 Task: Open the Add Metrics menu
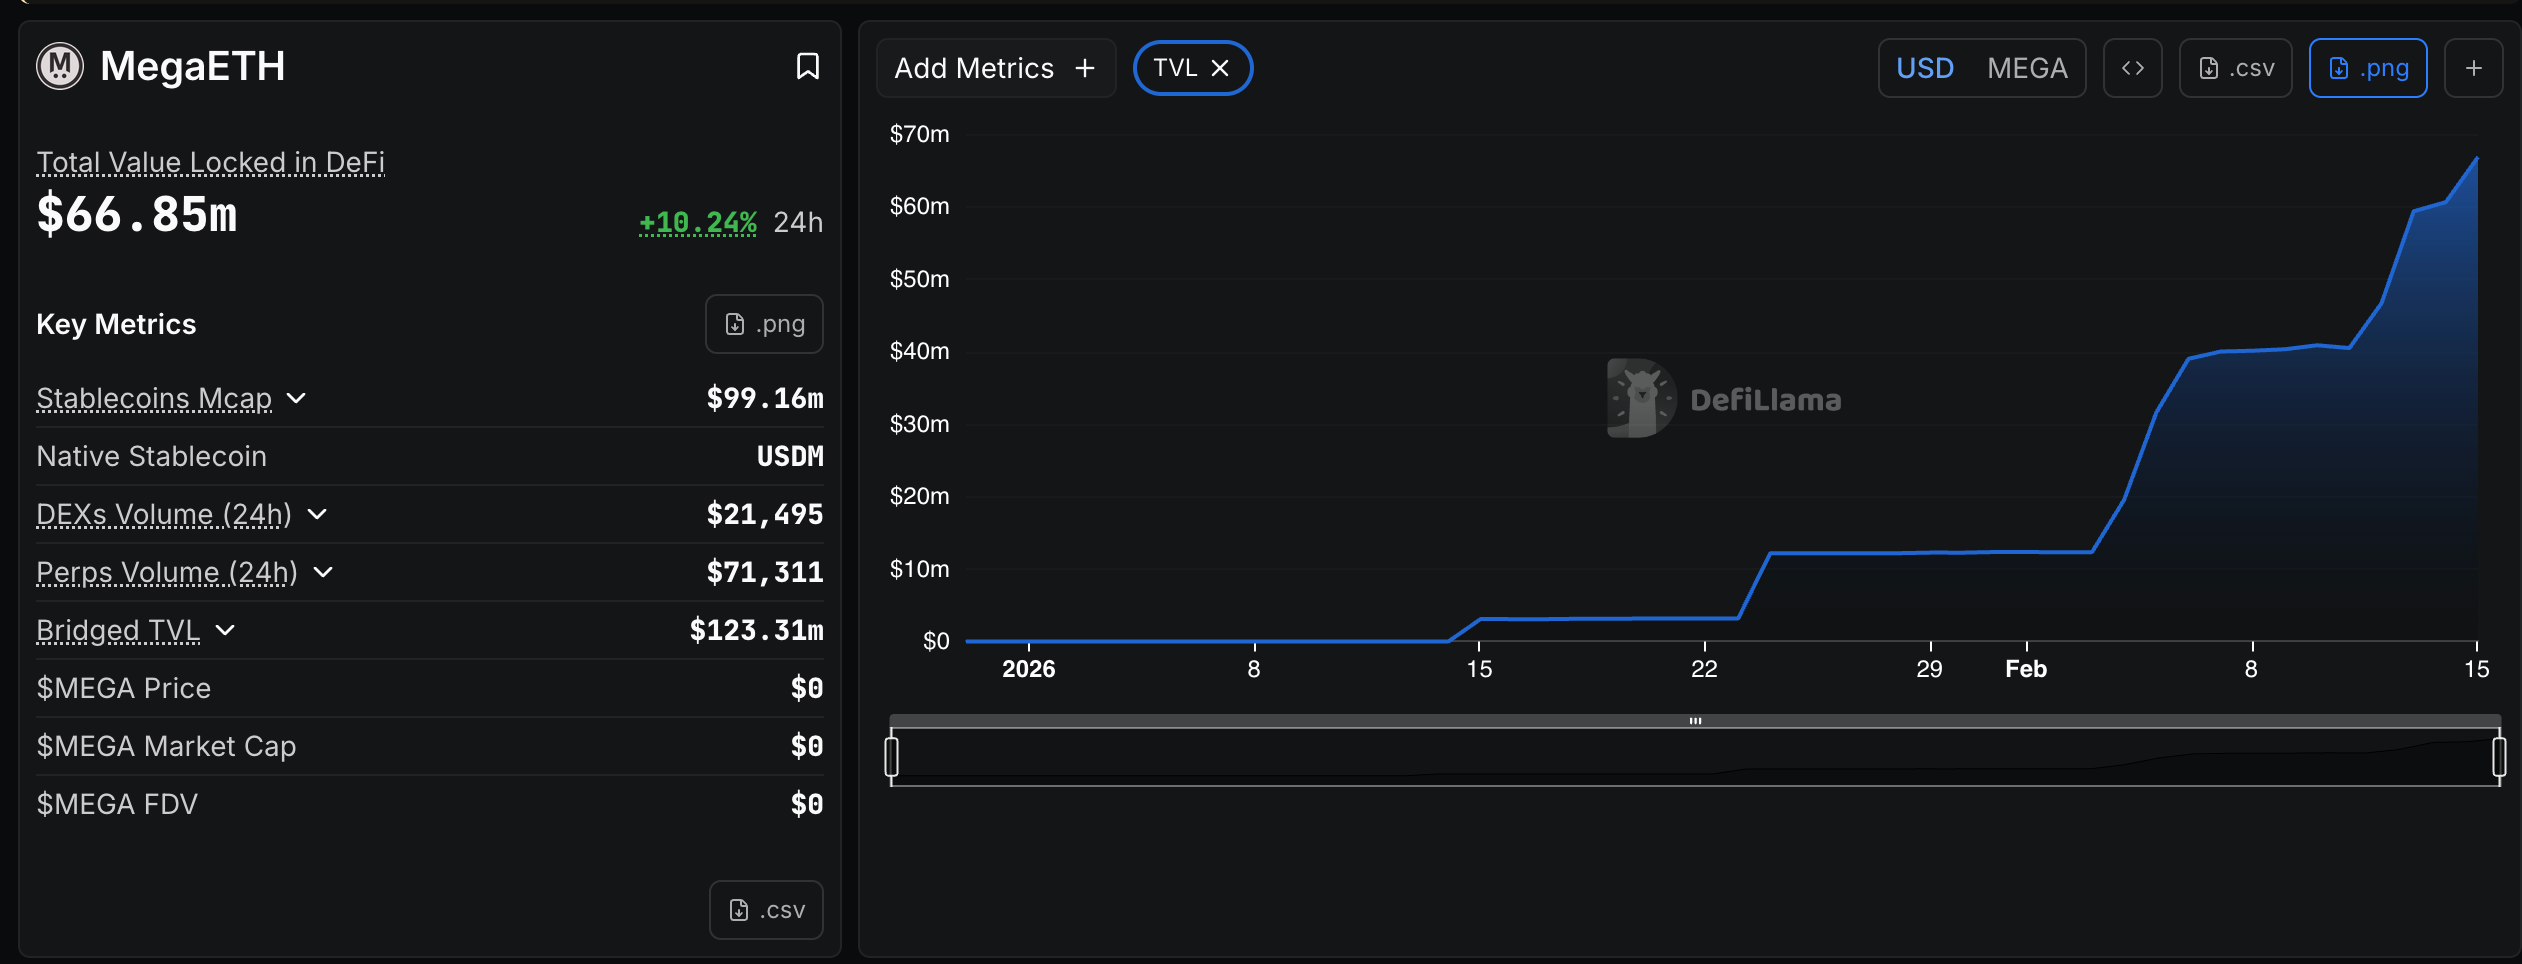(x=995, y=68)
